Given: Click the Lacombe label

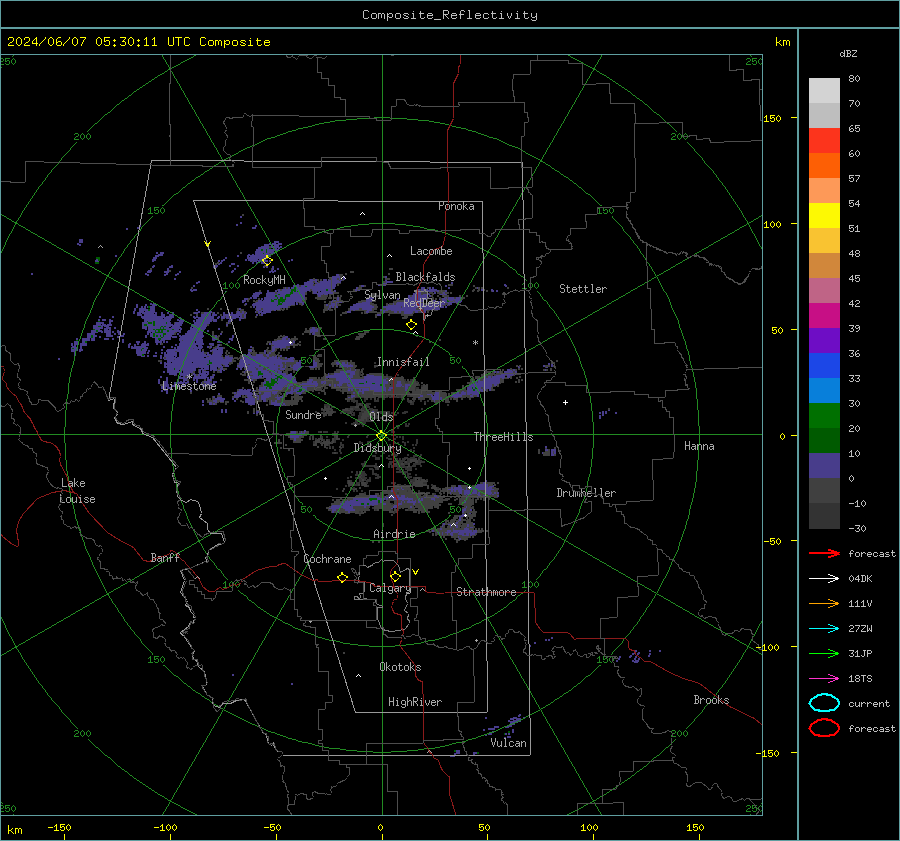Looking at the screenshot, I should (x=431, y=251).
